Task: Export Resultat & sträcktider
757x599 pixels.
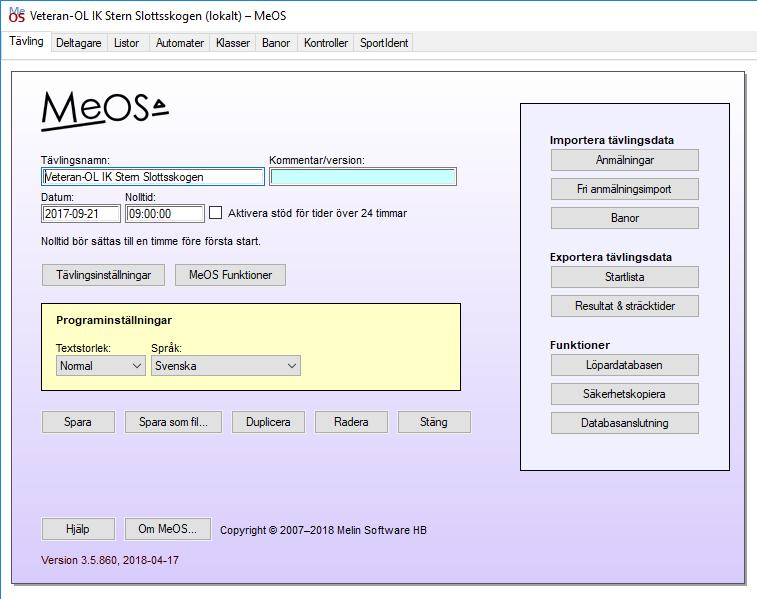Action: point(625,306)
